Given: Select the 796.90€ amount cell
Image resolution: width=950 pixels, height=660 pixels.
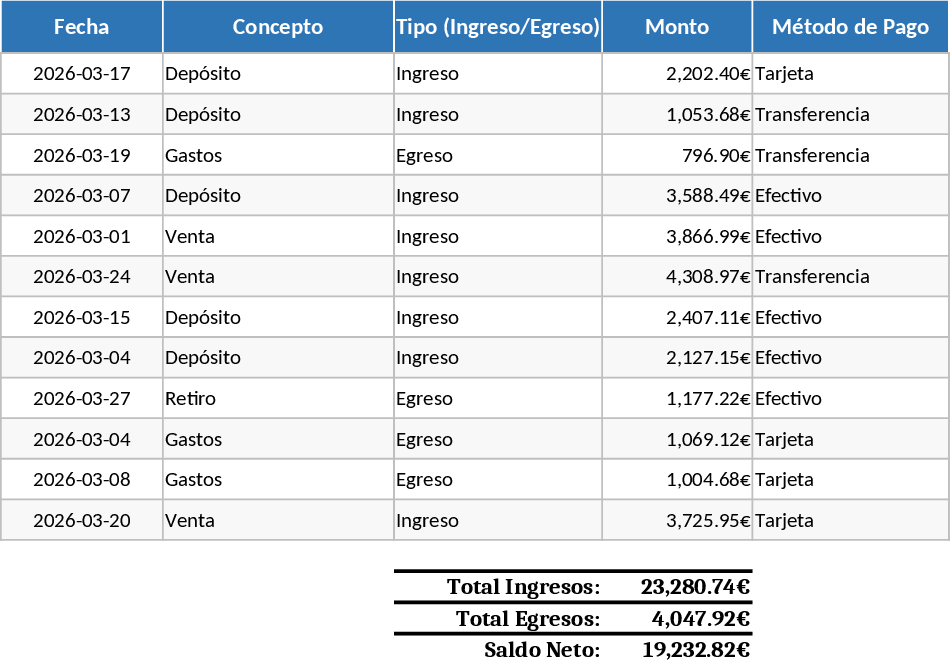Looking at the screenshot, I should pos(715,155).
